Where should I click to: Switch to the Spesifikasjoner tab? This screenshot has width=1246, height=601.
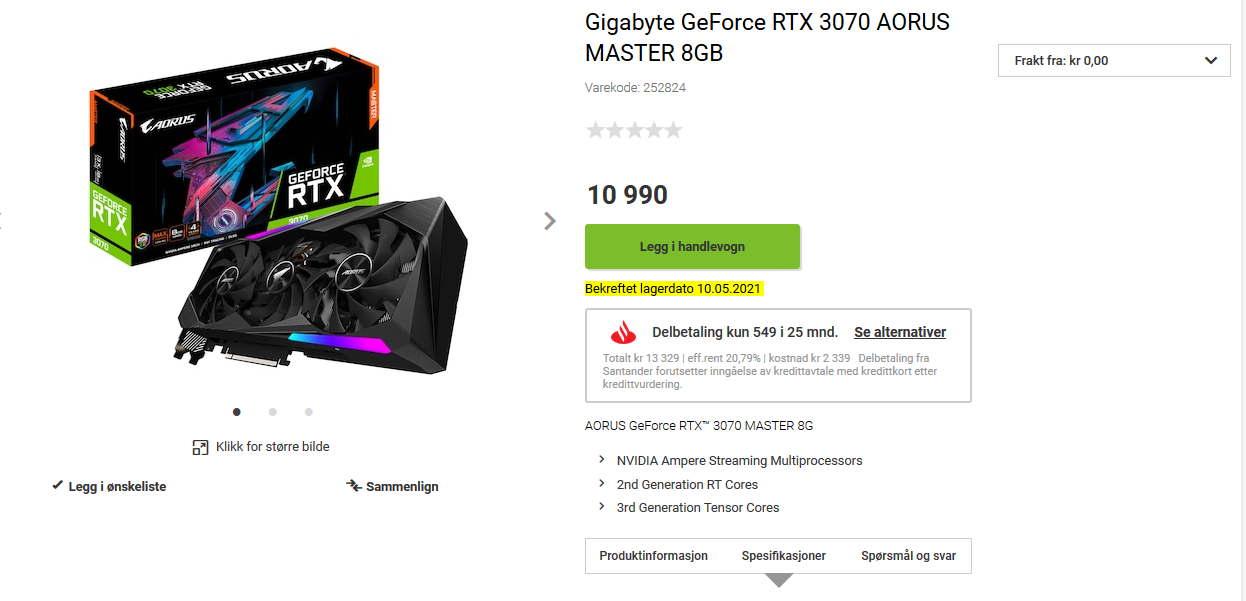[x=784, y=556]
